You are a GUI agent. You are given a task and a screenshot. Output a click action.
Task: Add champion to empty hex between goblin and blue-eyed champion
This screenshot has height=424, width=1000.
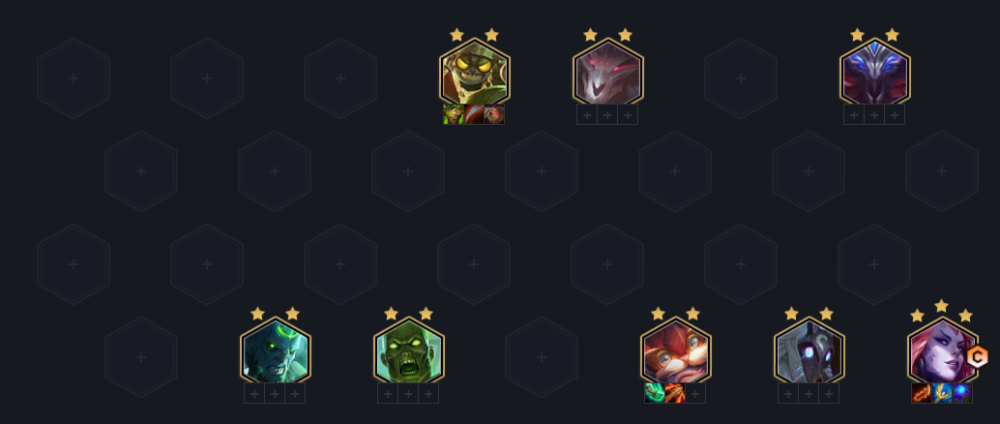click(740, 78)
